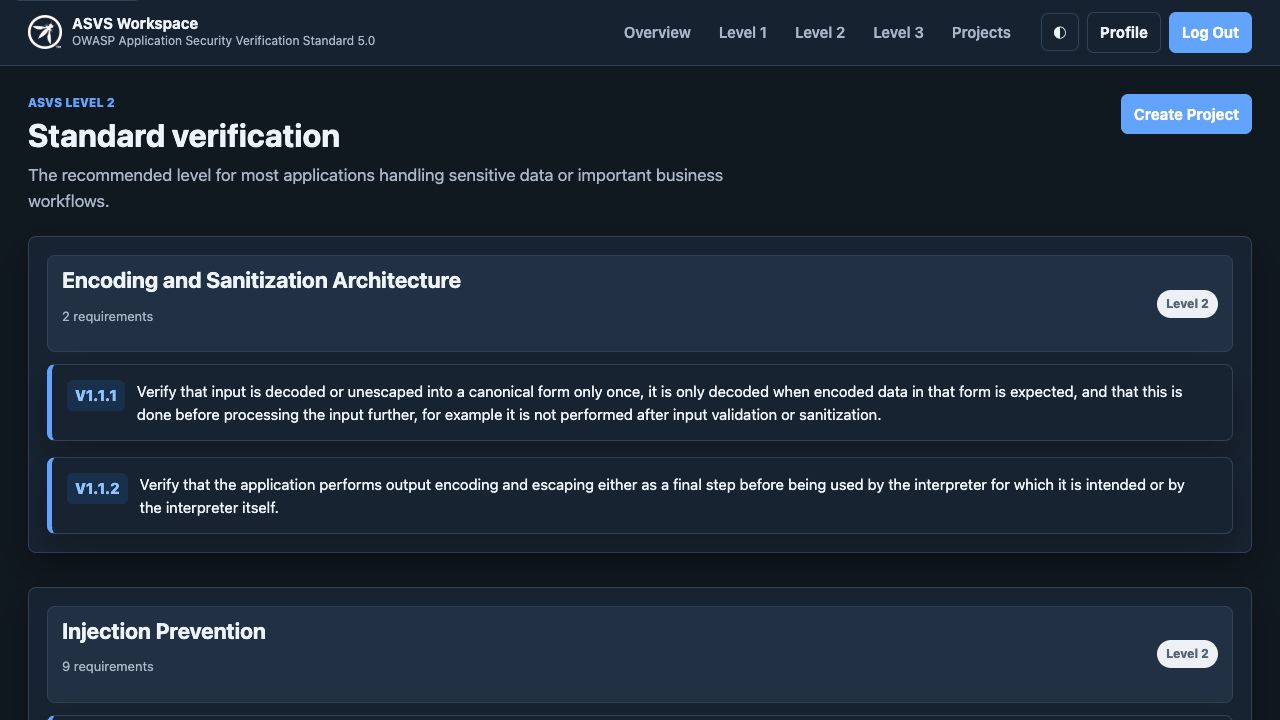Open the Overview nav item
This screenshot has width=1280, height=720.
pos(657,32)
